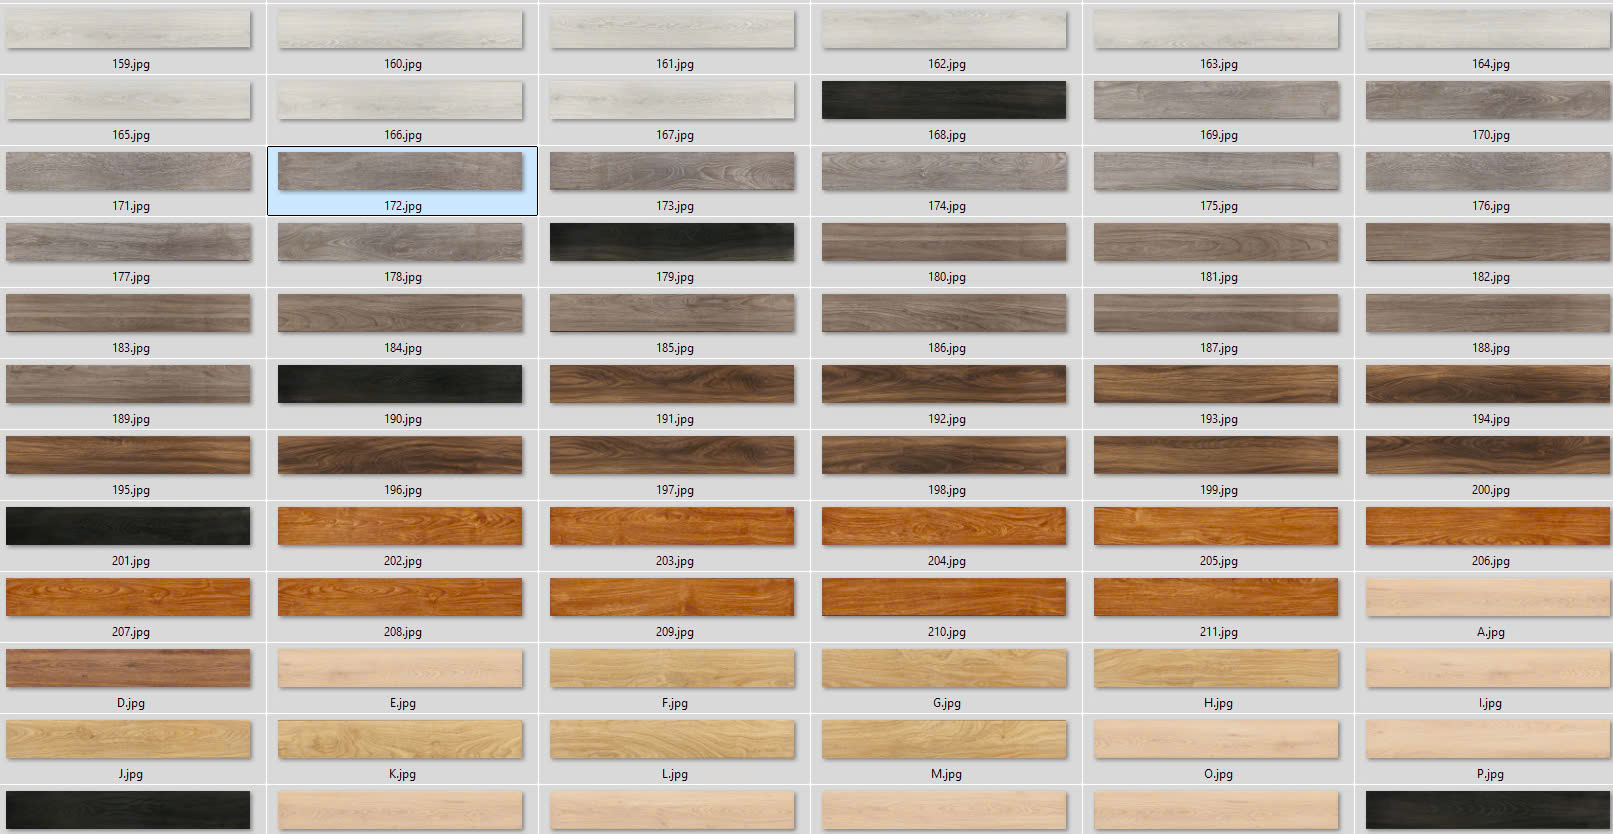
Task: Select the 196.jpg thumbnail
Action: (400, 455)
